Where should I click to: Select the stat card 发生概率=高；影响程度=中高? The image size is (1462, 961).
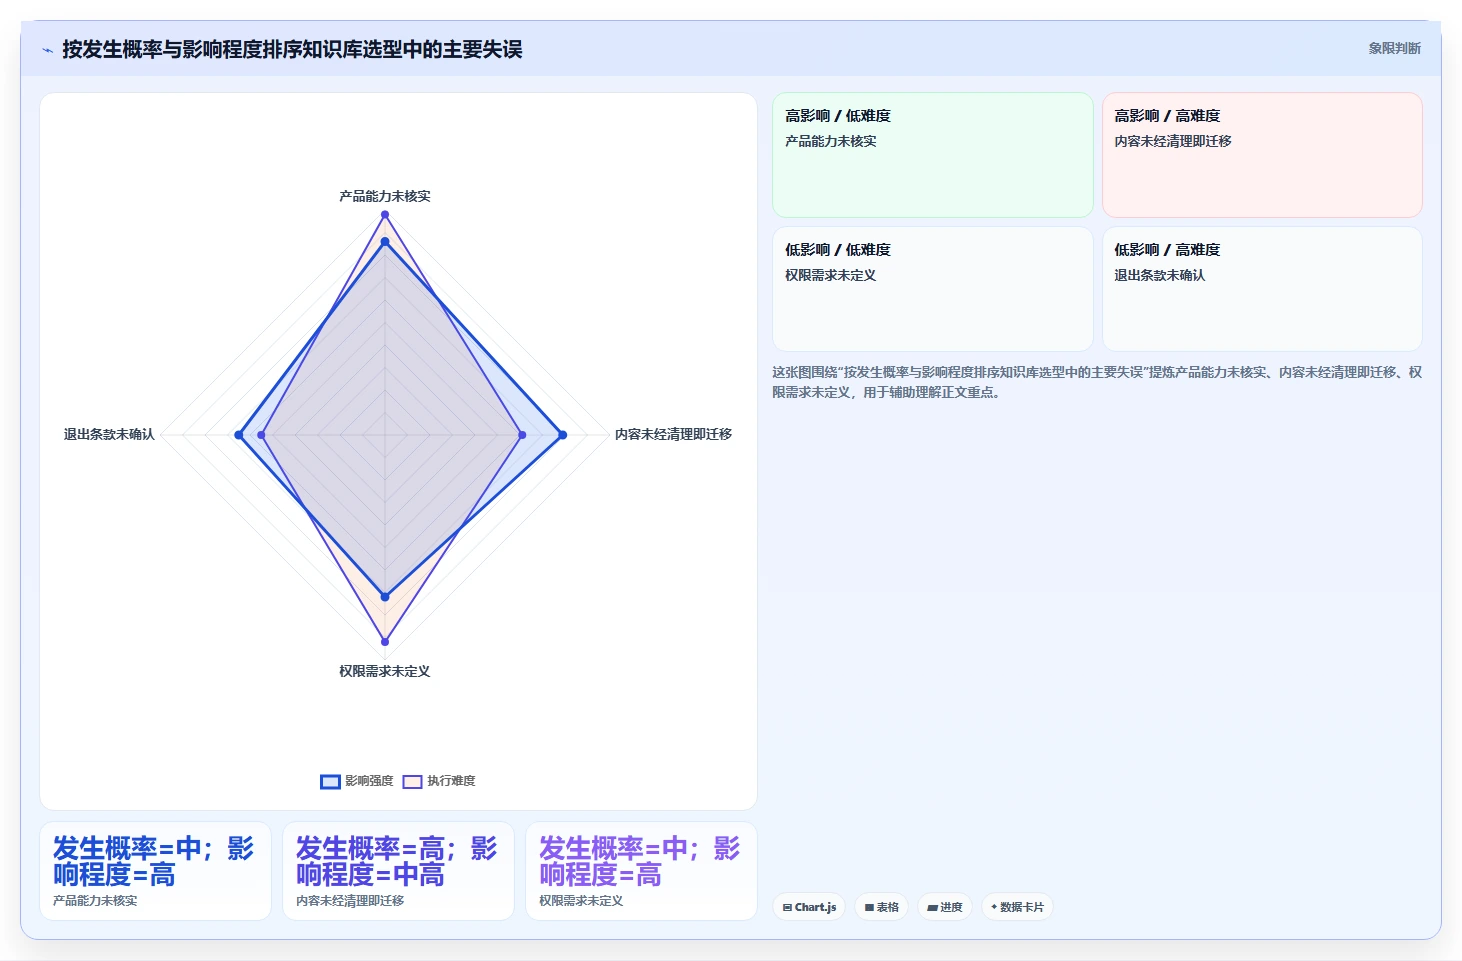pos(398,871)
